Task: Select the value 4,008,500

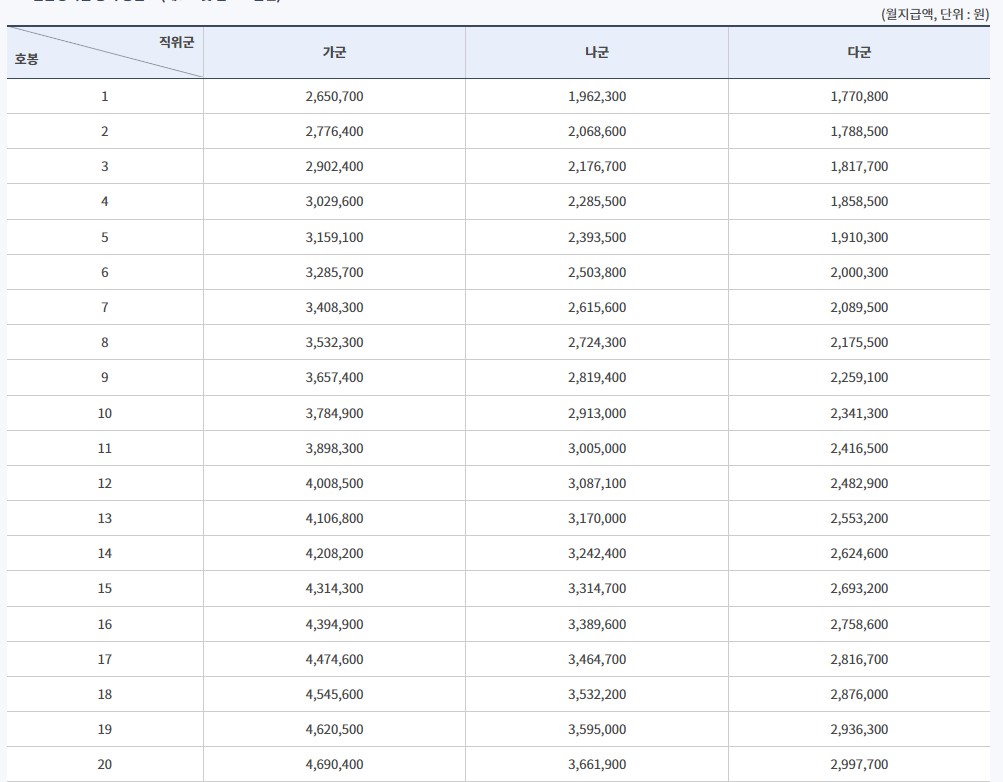Action: pyautogui.click(x=335, y=483)
